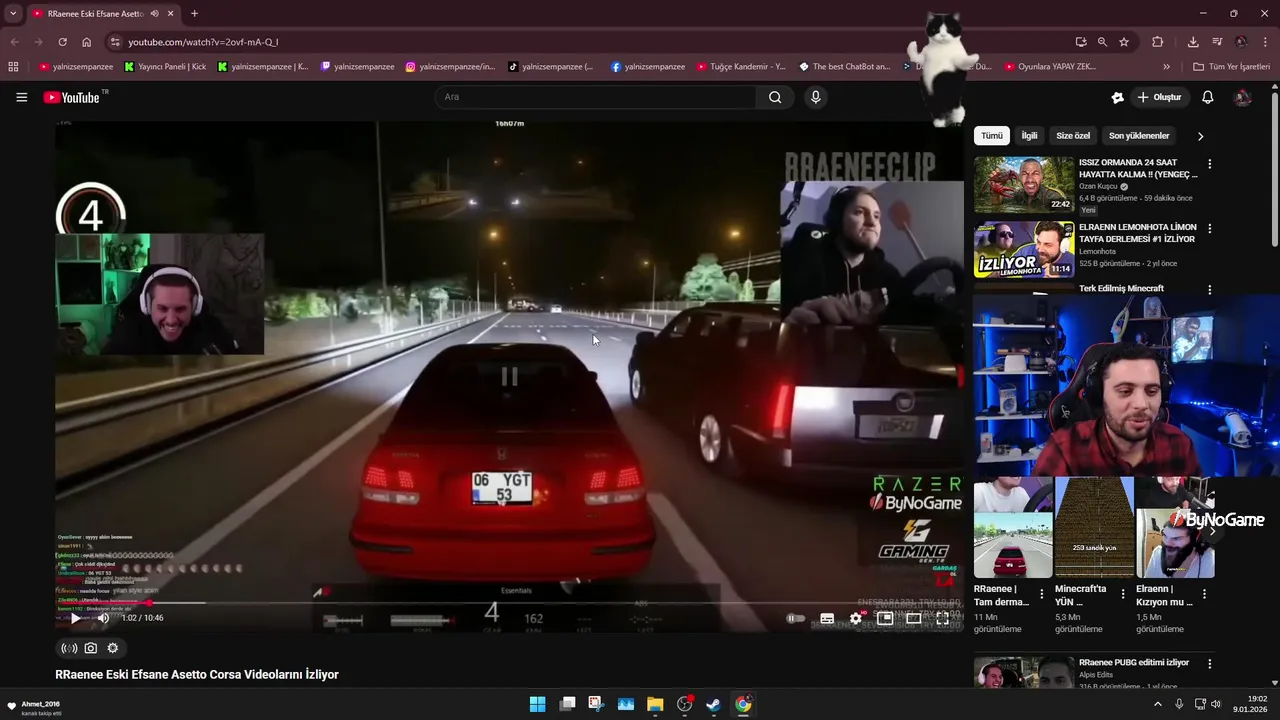The width and height of the screenshot is (1280, 720).
Task: Open the Windows Start button
Action: click(537, 704)
